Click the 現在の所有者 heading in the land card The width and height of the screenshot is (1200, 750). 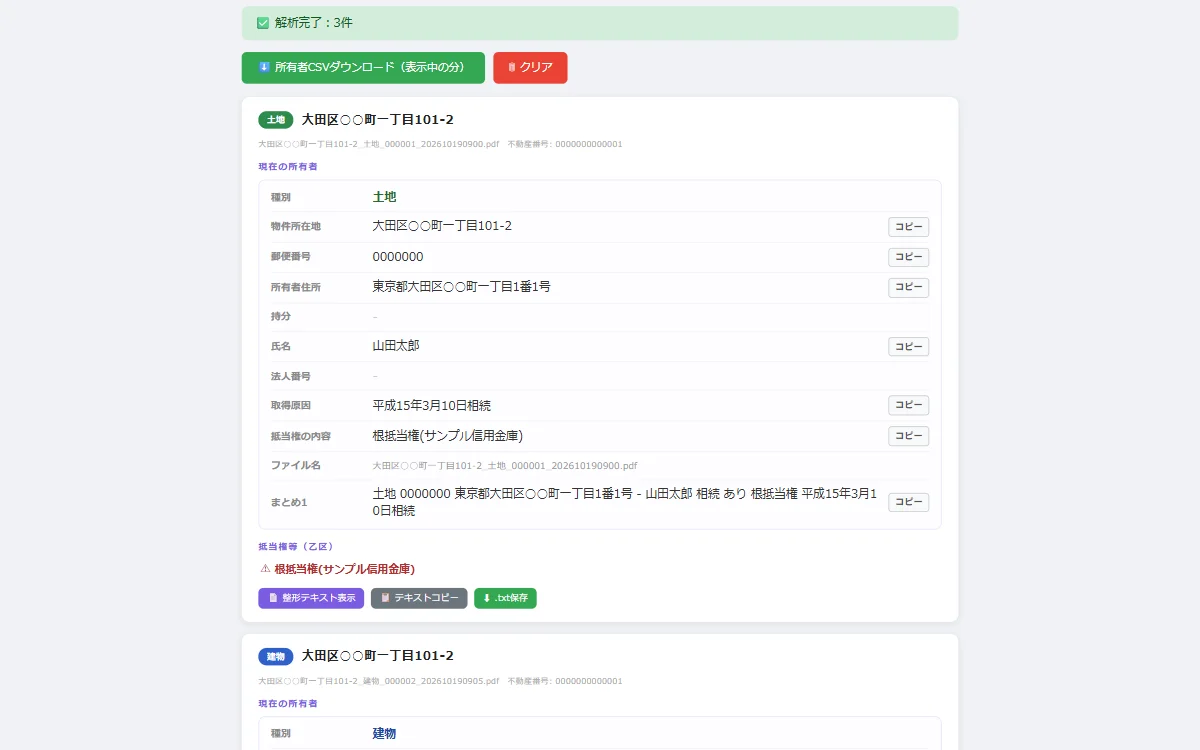(x=288, y=166)
